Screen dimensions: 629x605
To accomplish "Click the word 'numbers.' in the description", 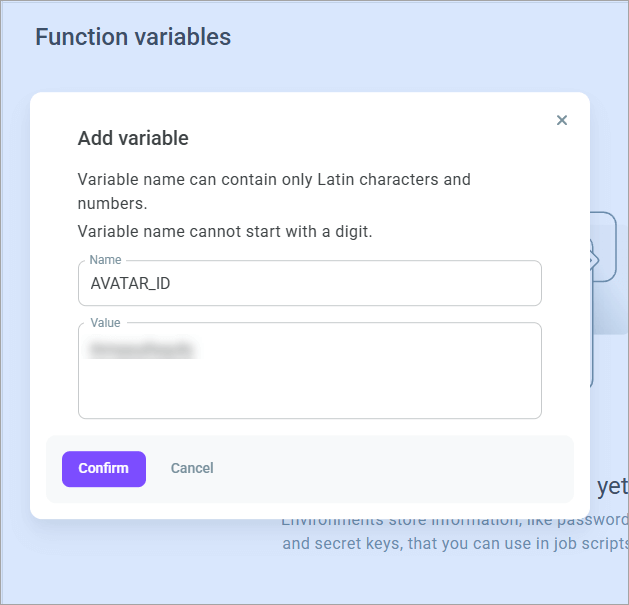I will click(x=112, y=204).
